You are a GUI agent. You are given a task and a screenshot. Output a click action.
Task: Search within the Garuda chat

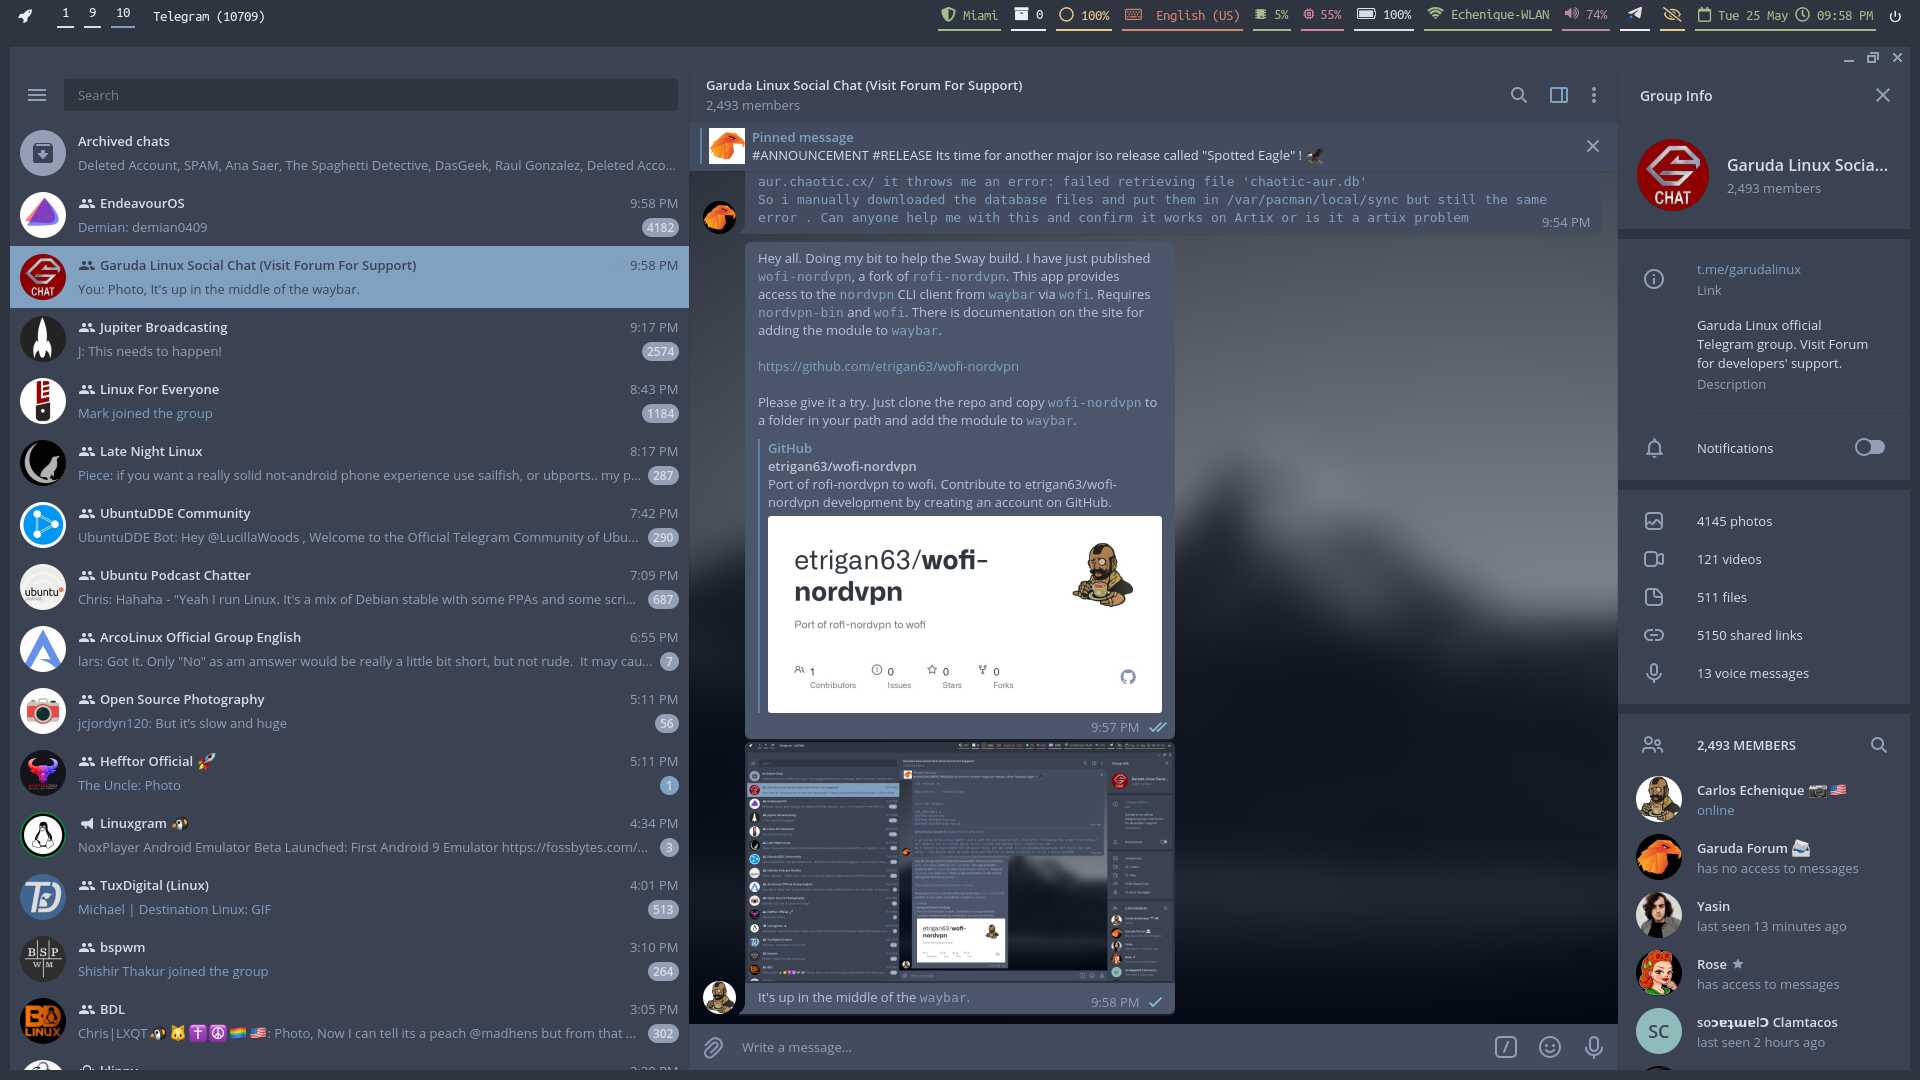point(1518,95)
